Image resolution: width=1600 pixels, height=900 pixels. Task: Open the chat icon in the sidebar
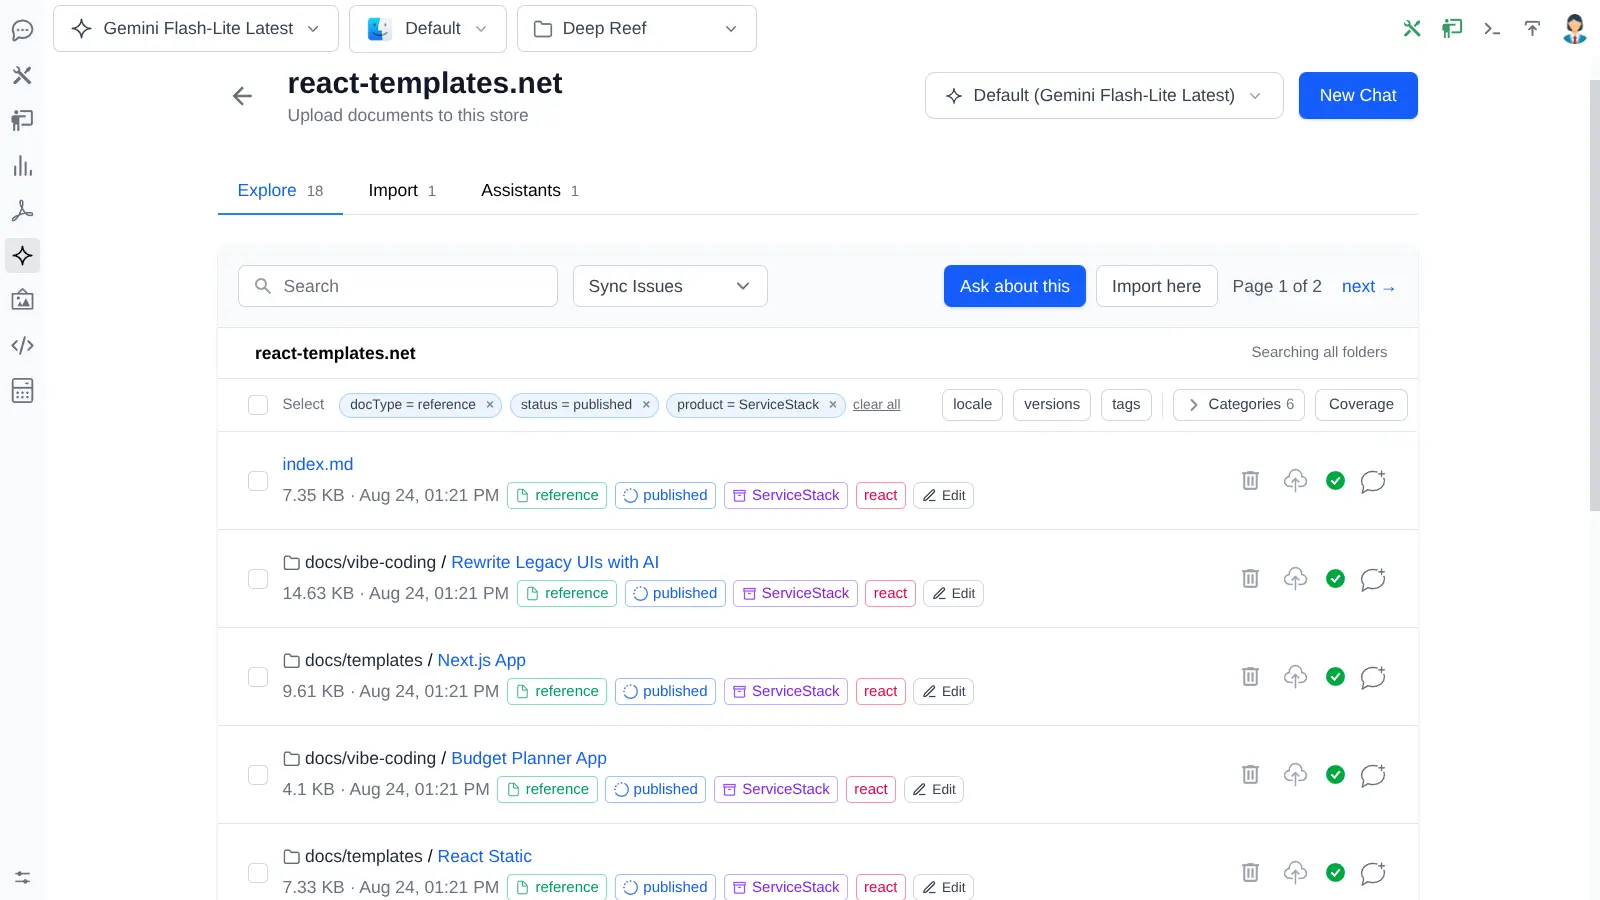[22, 30]
